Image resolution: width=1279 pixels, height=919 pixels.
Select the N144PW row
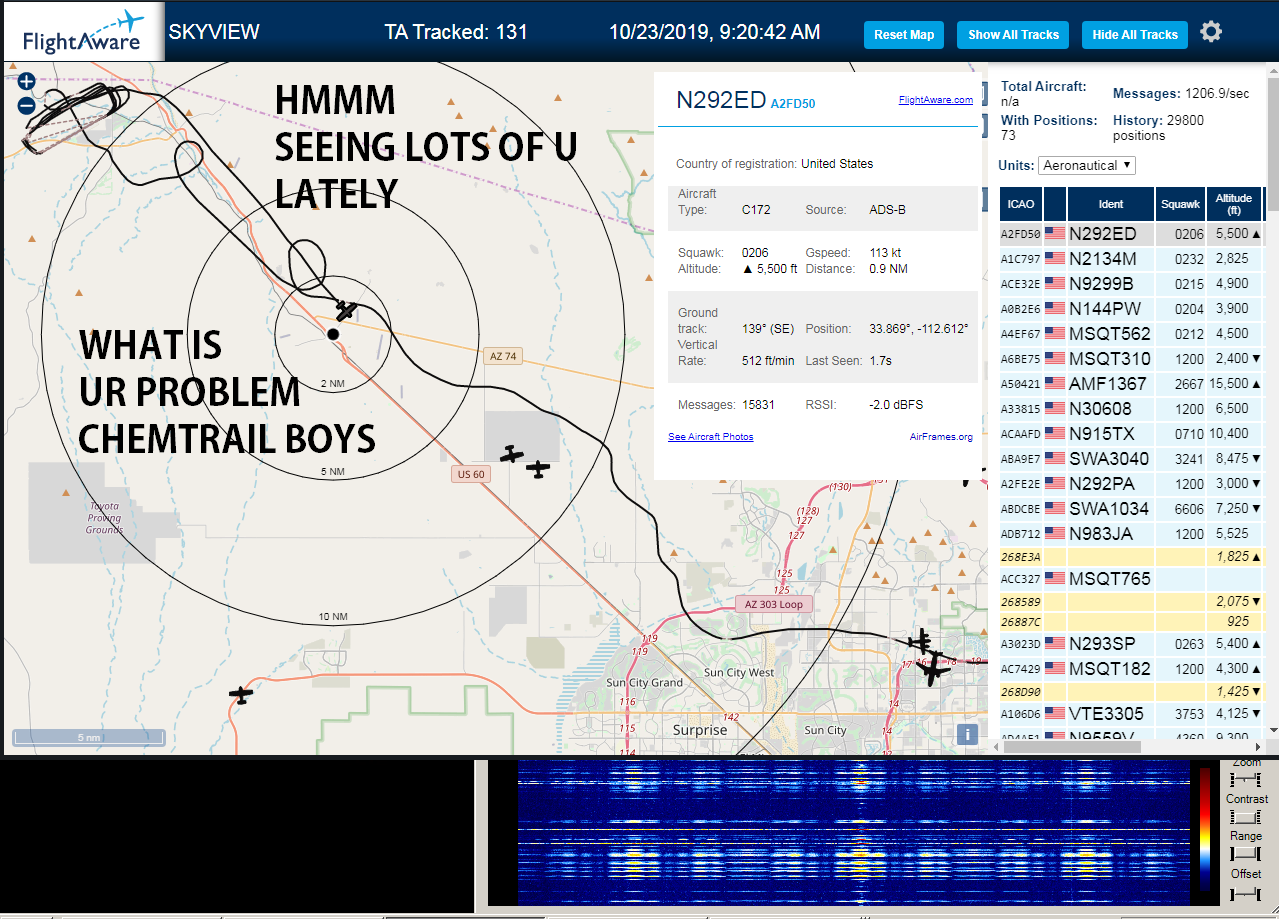(x=1131, y=309)
